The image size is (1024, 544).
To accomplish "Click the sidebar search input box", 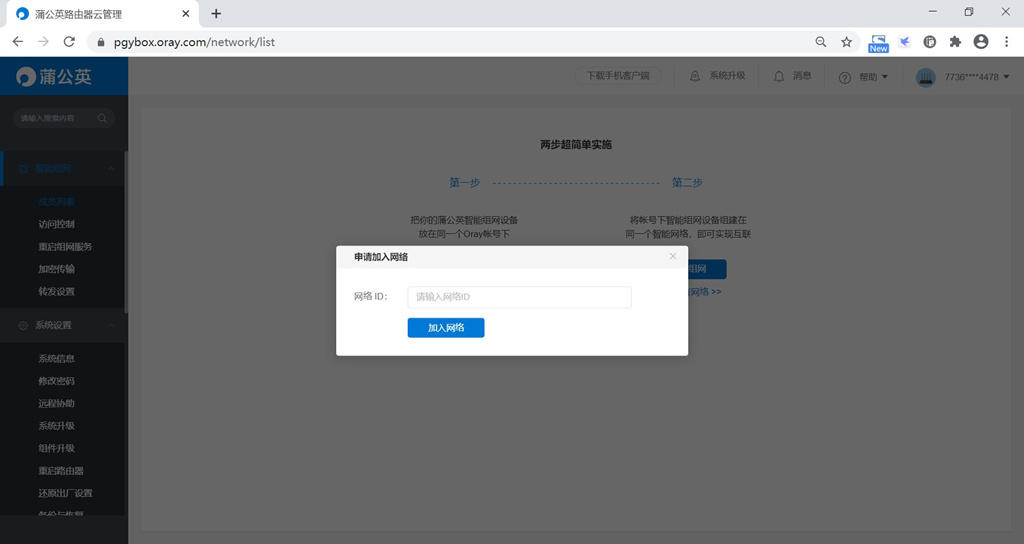I will coord(64,118).
